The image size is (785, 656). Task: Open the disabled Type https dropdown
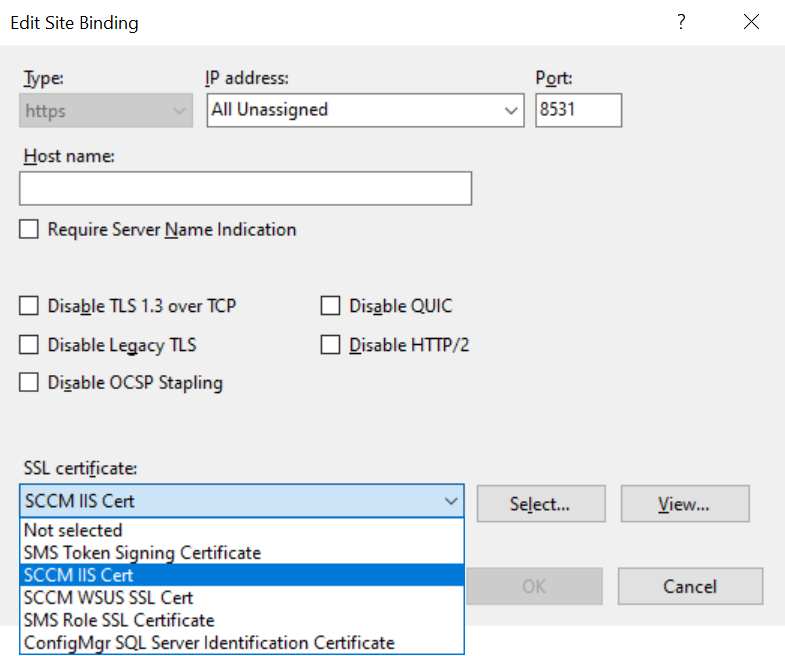coord(106,110)
